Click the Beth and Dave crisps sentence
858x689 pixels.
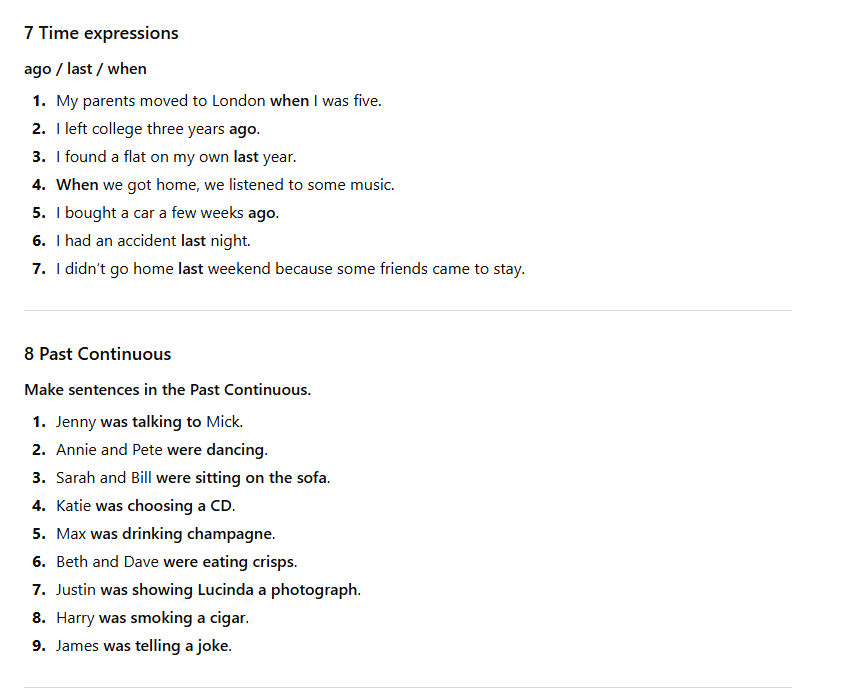tap(176, 562)
